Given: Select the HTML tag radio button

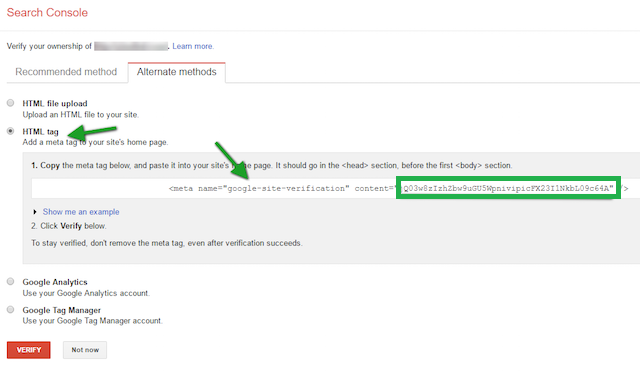Looking at the screenshot, I should [11, 131].
